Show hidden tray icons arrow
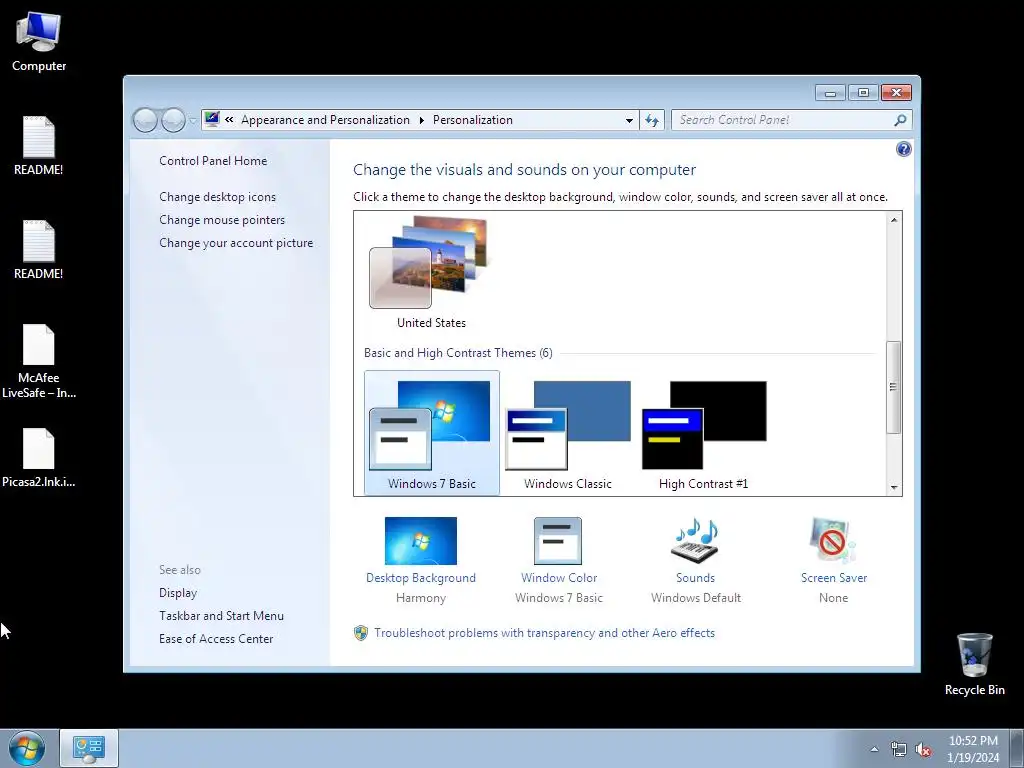Screen dimensions: 1024x768 (x=874, y=749)
